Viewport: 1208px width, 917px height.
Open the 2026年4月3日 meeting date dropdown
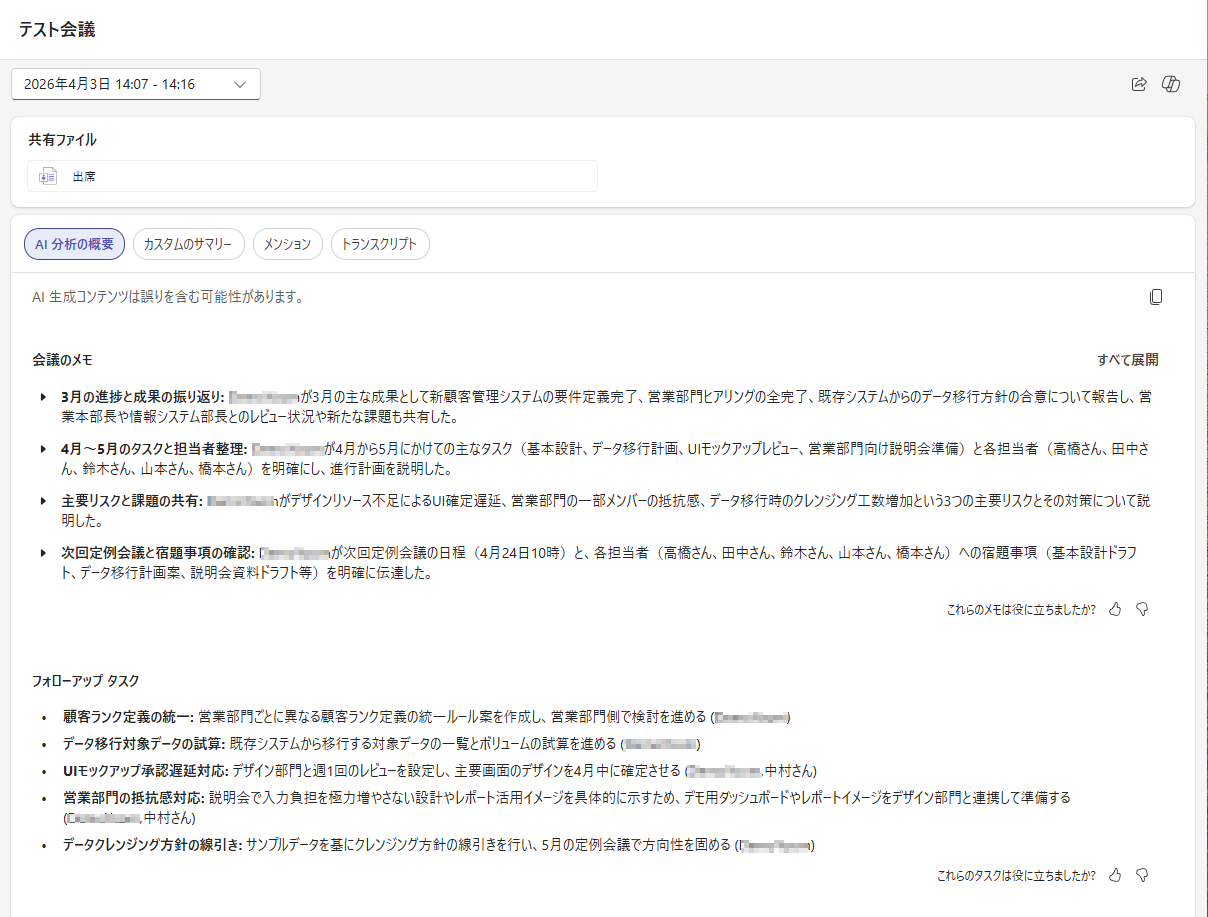click(x=136, y=85)
